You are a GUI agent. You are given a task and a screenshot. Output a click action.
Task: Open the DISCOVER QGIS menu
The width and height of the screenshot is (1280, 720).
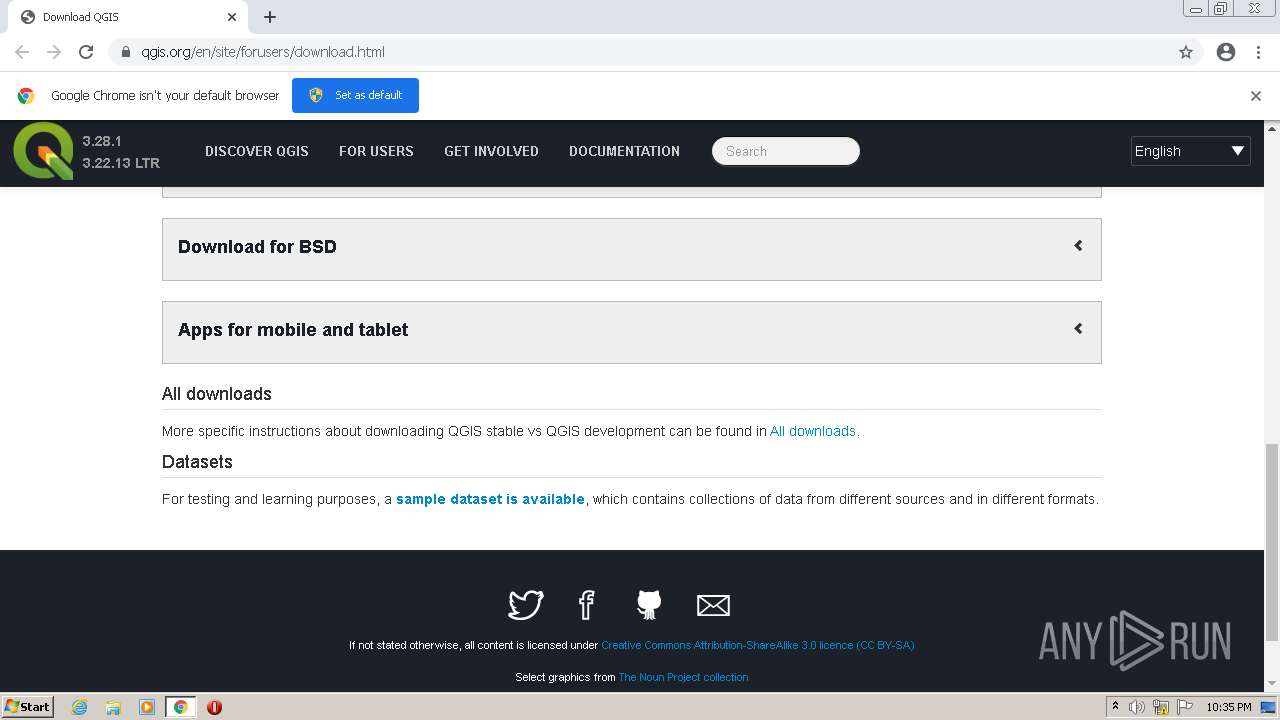click(x=257, y=151)
